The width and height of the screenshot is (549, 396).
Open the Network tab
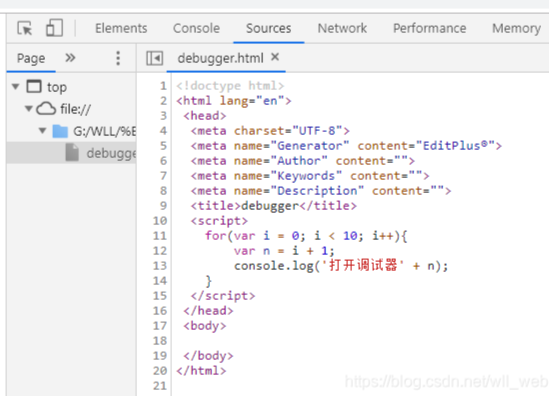point(342,28)
